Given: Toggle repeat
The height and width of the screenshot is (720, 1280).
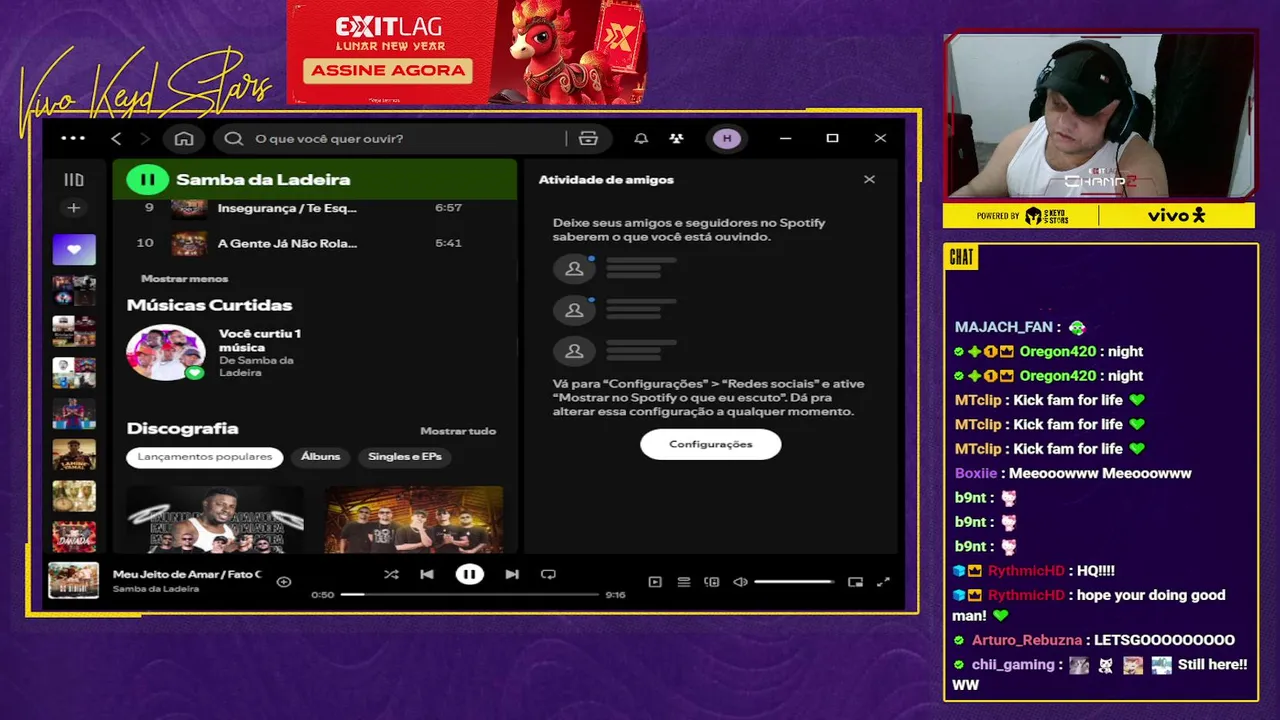Looking at the screenshot, I should pos(548,574).
